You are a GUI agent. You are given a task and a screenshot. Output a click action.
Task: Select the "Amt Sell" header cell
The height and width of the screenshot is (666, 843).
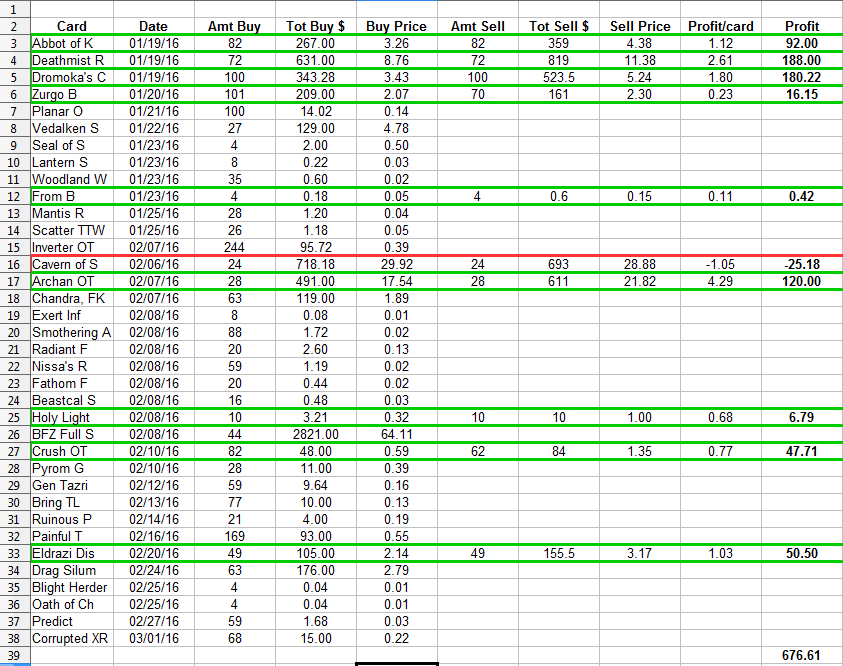tap(478, 26)
